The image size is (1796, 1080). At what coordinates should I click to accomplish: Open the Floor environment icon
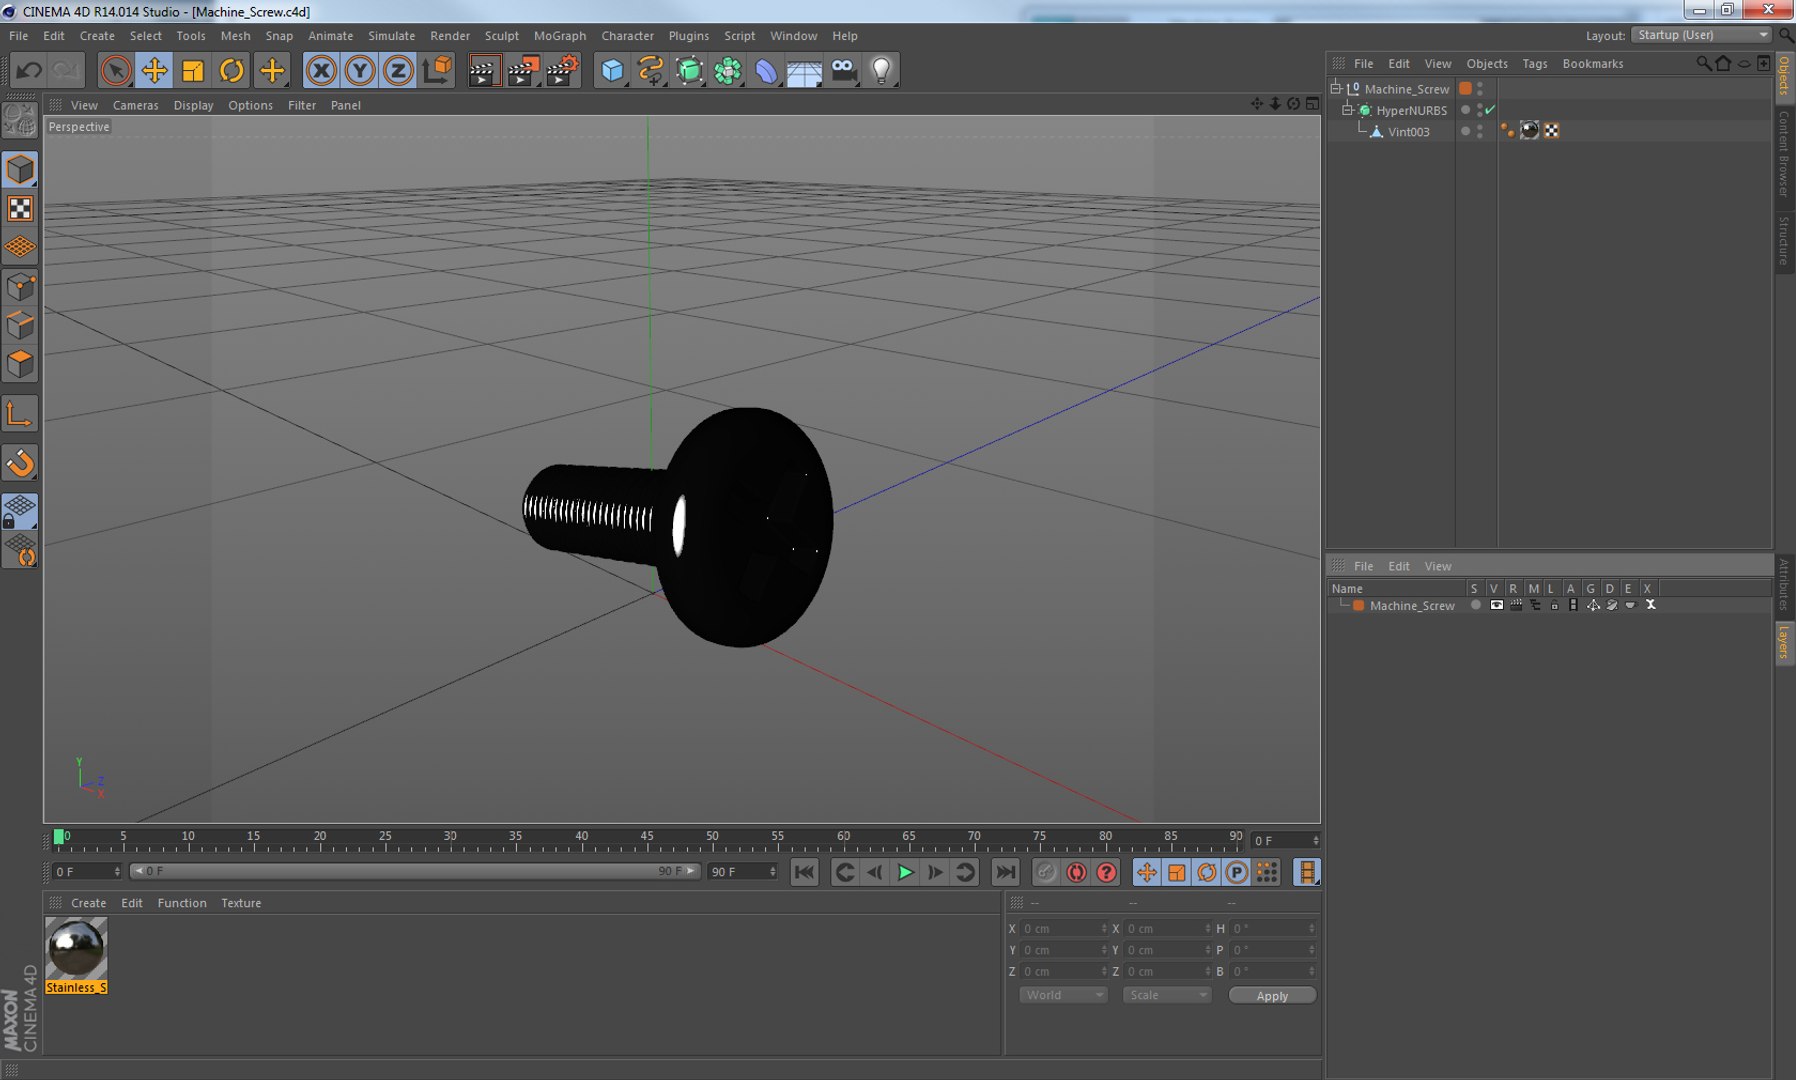coord(805,70)
